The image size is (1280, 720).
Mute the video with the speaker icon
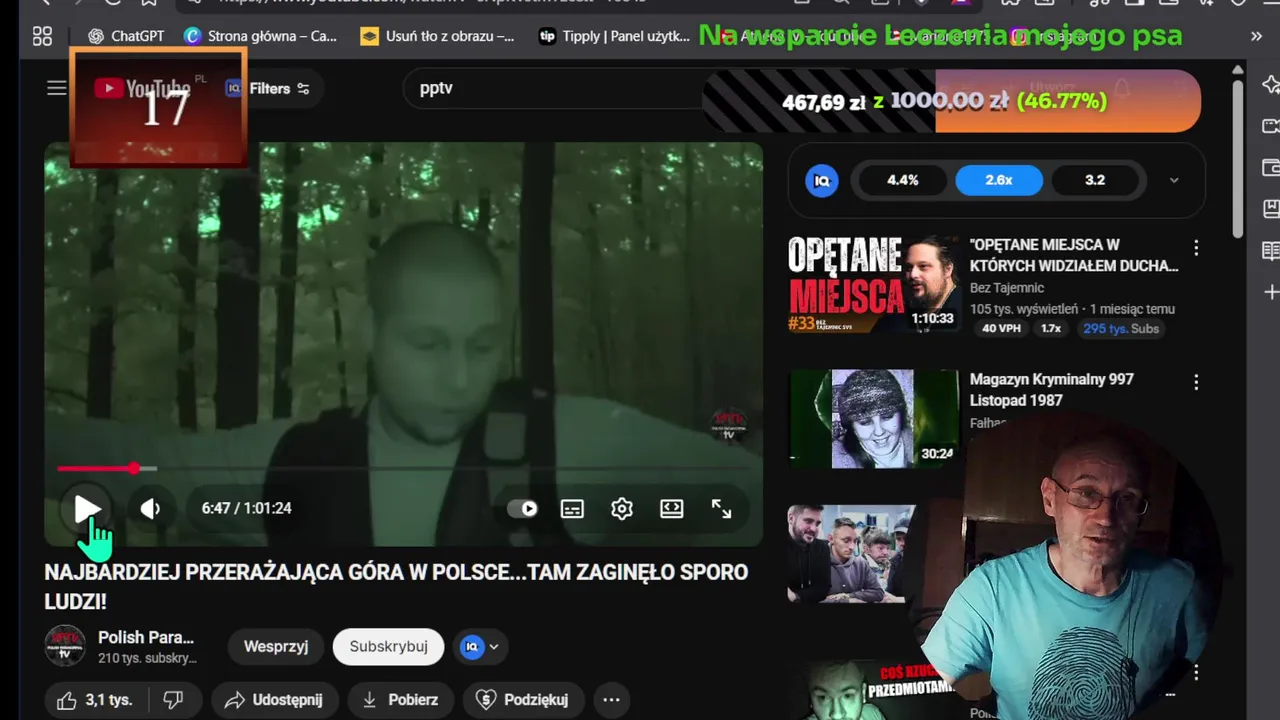[x=150, y=508]
